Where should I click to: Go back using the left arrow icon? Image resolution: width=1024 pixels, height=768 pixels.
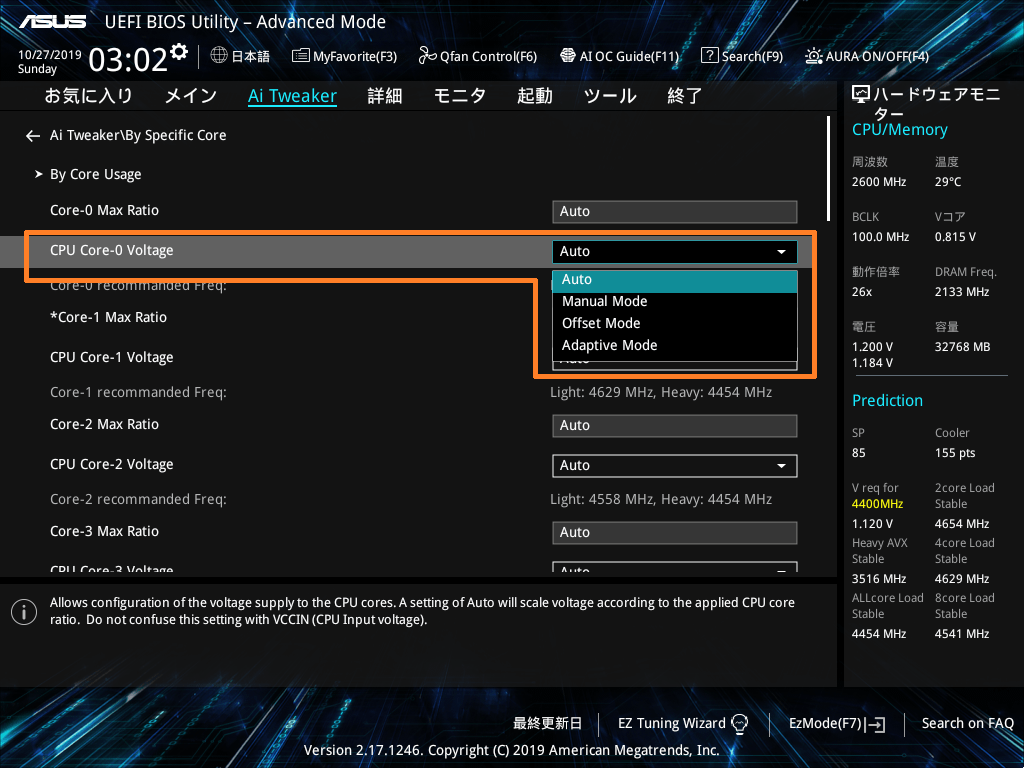tap(33, 136)
